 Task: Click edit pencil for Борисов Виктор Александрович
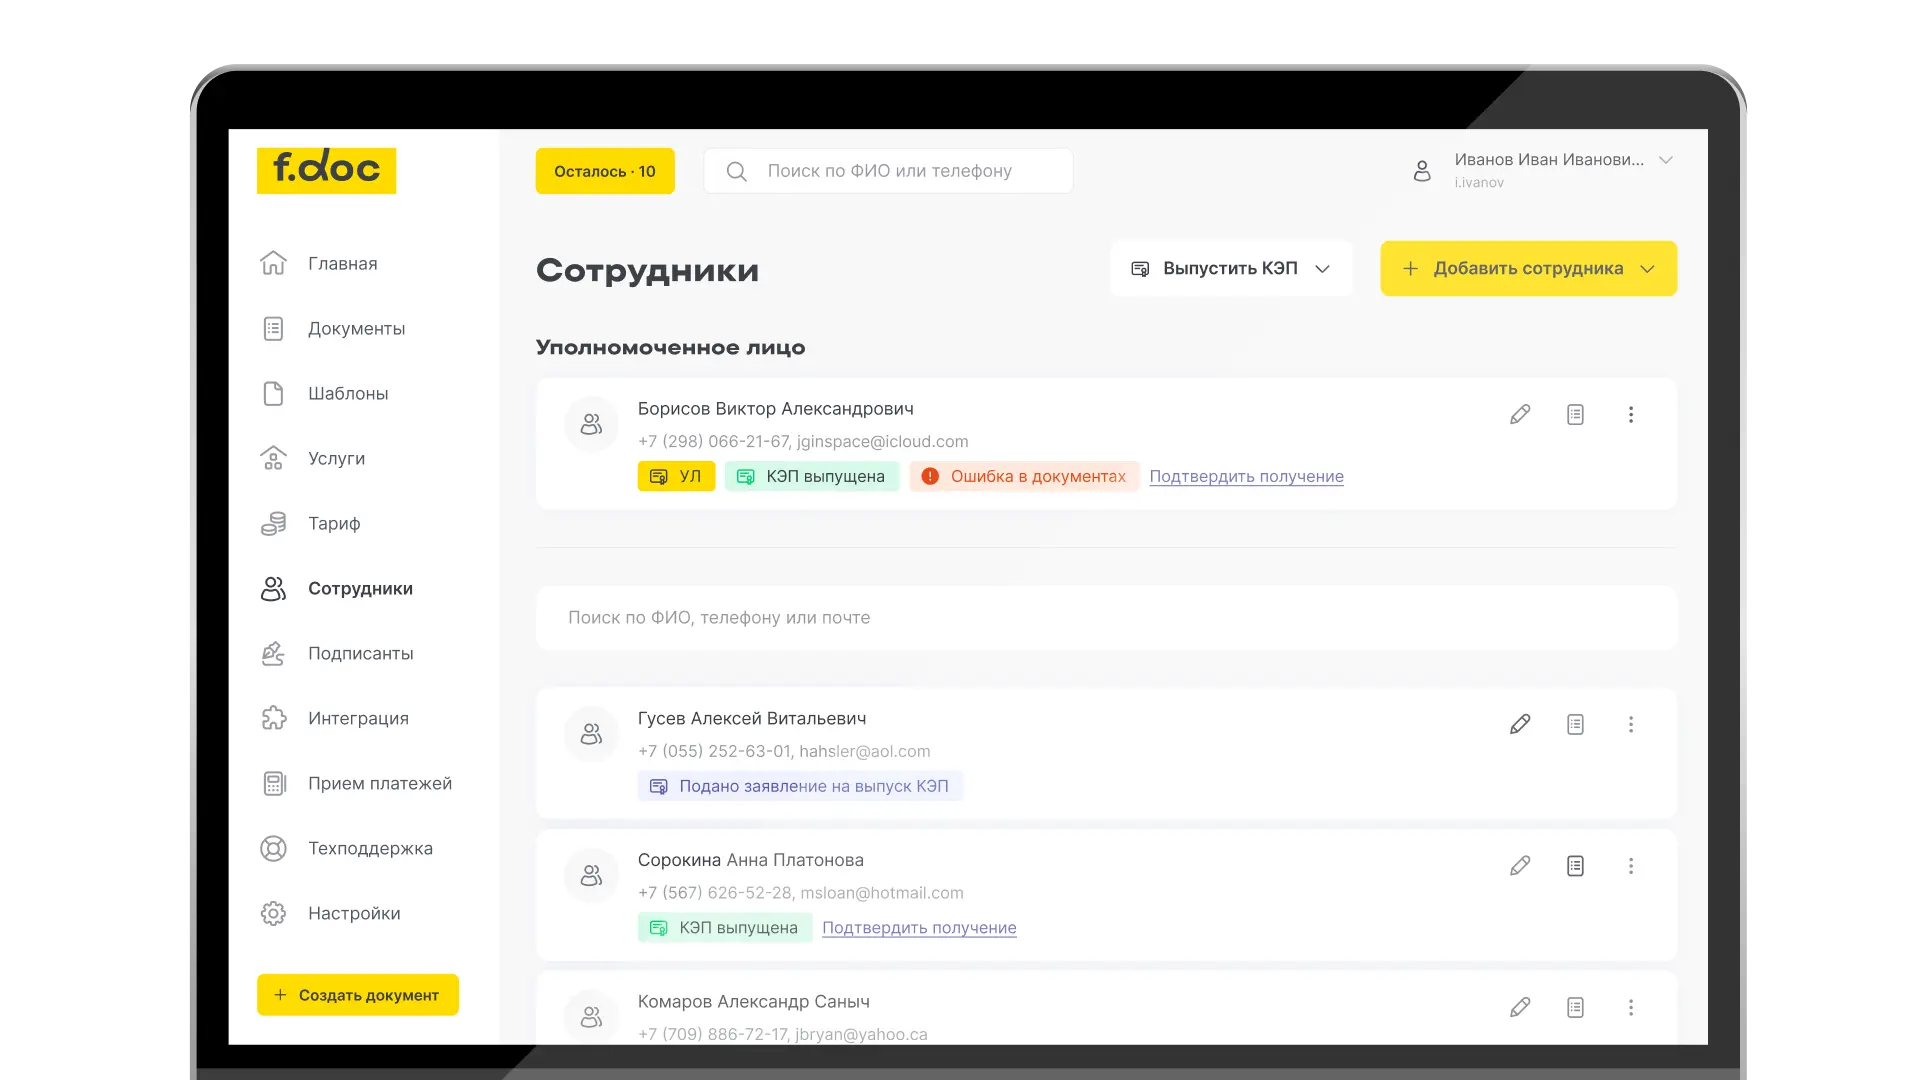point(1520,414)
